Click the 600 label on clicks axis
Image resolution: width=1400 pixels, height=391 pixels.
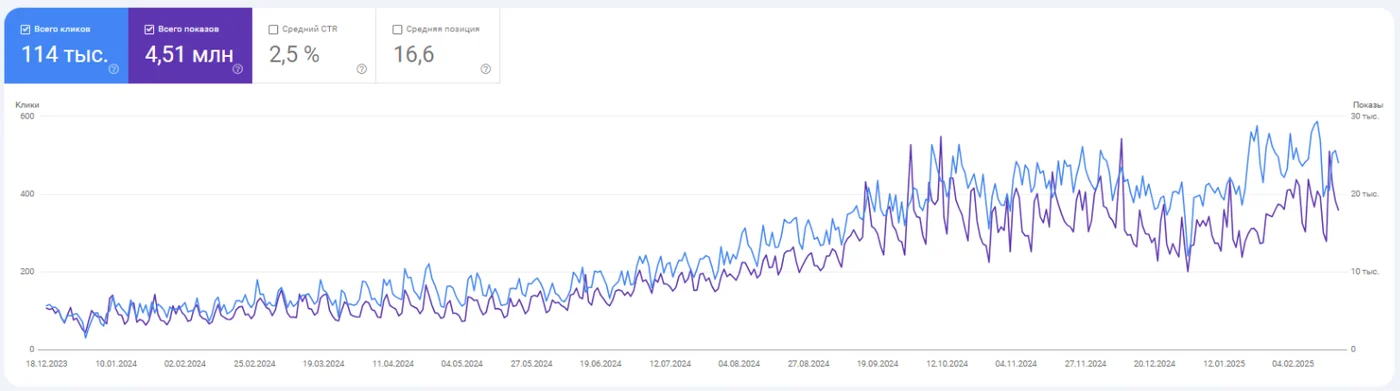tap(27, 116)
